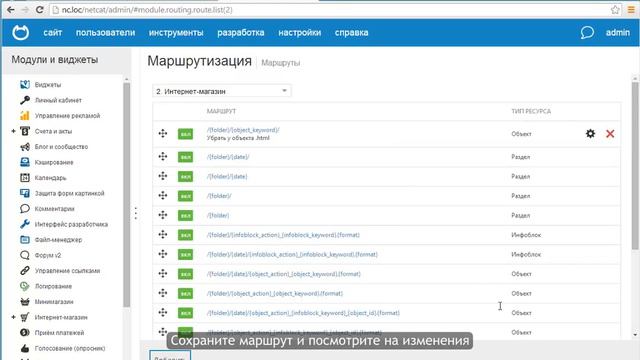Toggle ВКЛ for /{folder}/{infoblock_action}_{infoblock_keyword} route
The image size is (640, 360).
coord(185,235)
